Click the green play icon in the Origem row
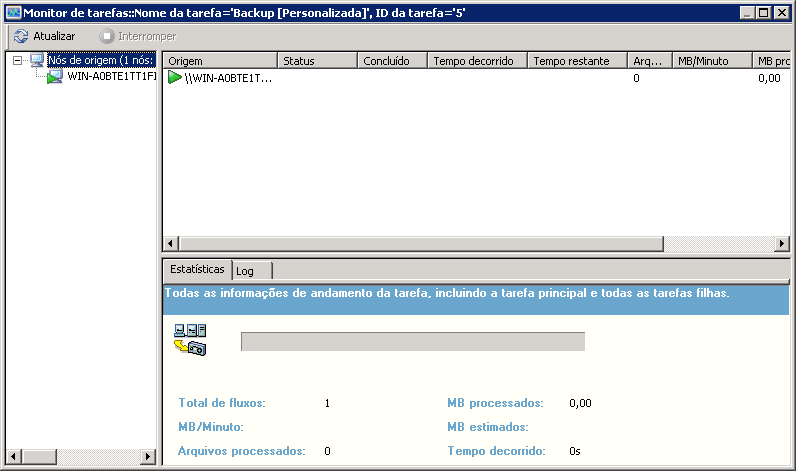Screen dimensions: 796x471 tap(175, 78)
